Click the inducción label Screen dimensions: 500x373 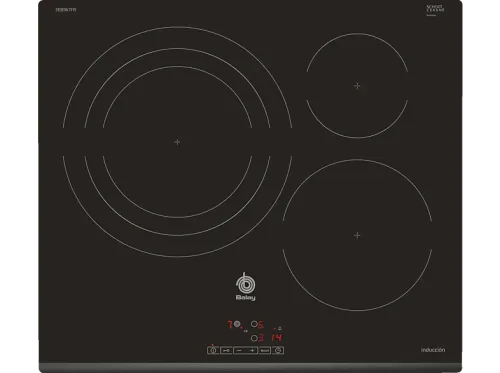pos(433,350)
